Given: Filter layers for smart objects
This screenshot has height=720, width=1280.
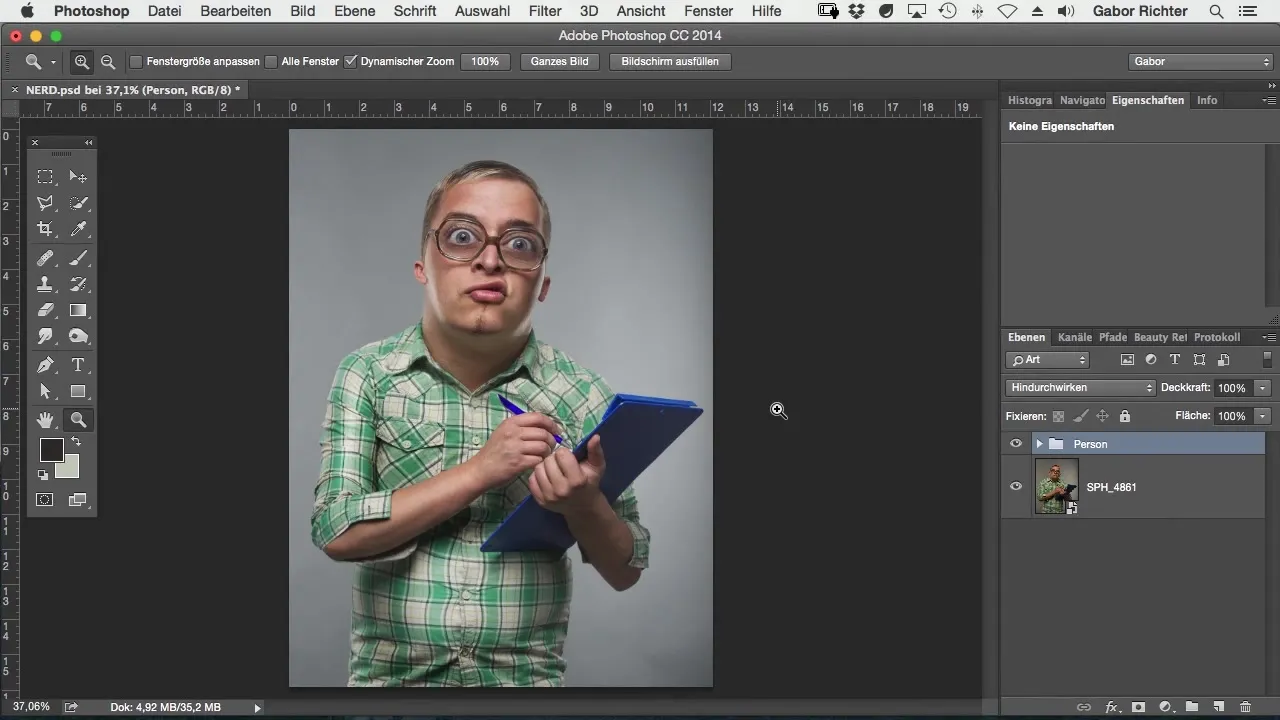Looking at the screenshot, I should coord(1223,360).
